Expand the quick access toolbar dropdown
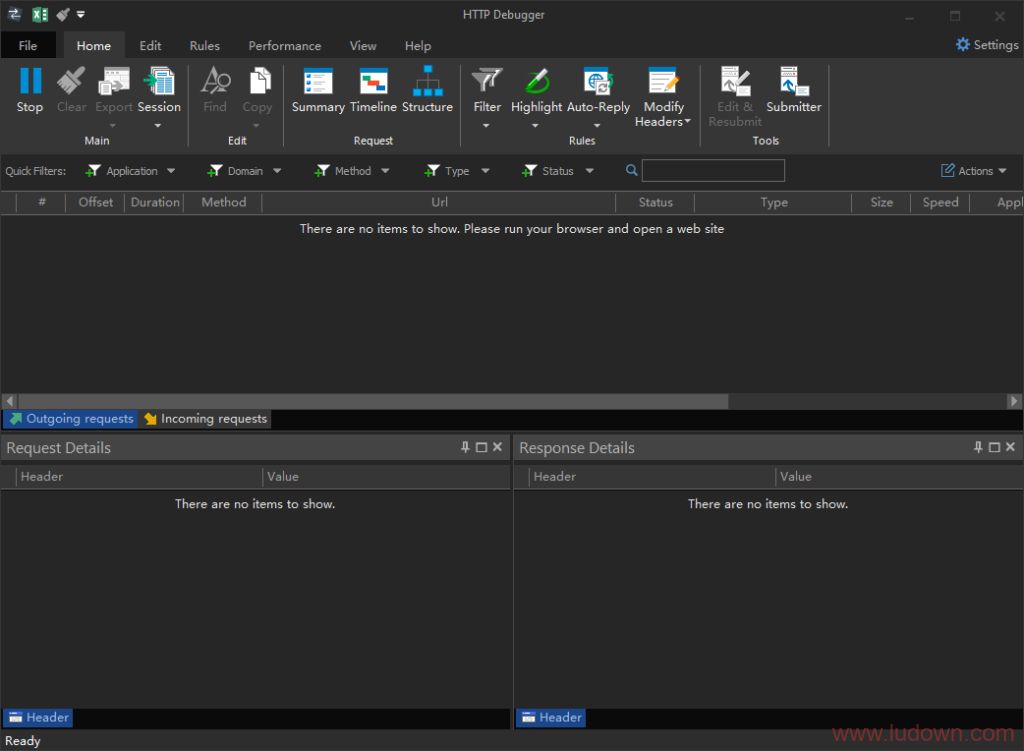 point(80,14)
